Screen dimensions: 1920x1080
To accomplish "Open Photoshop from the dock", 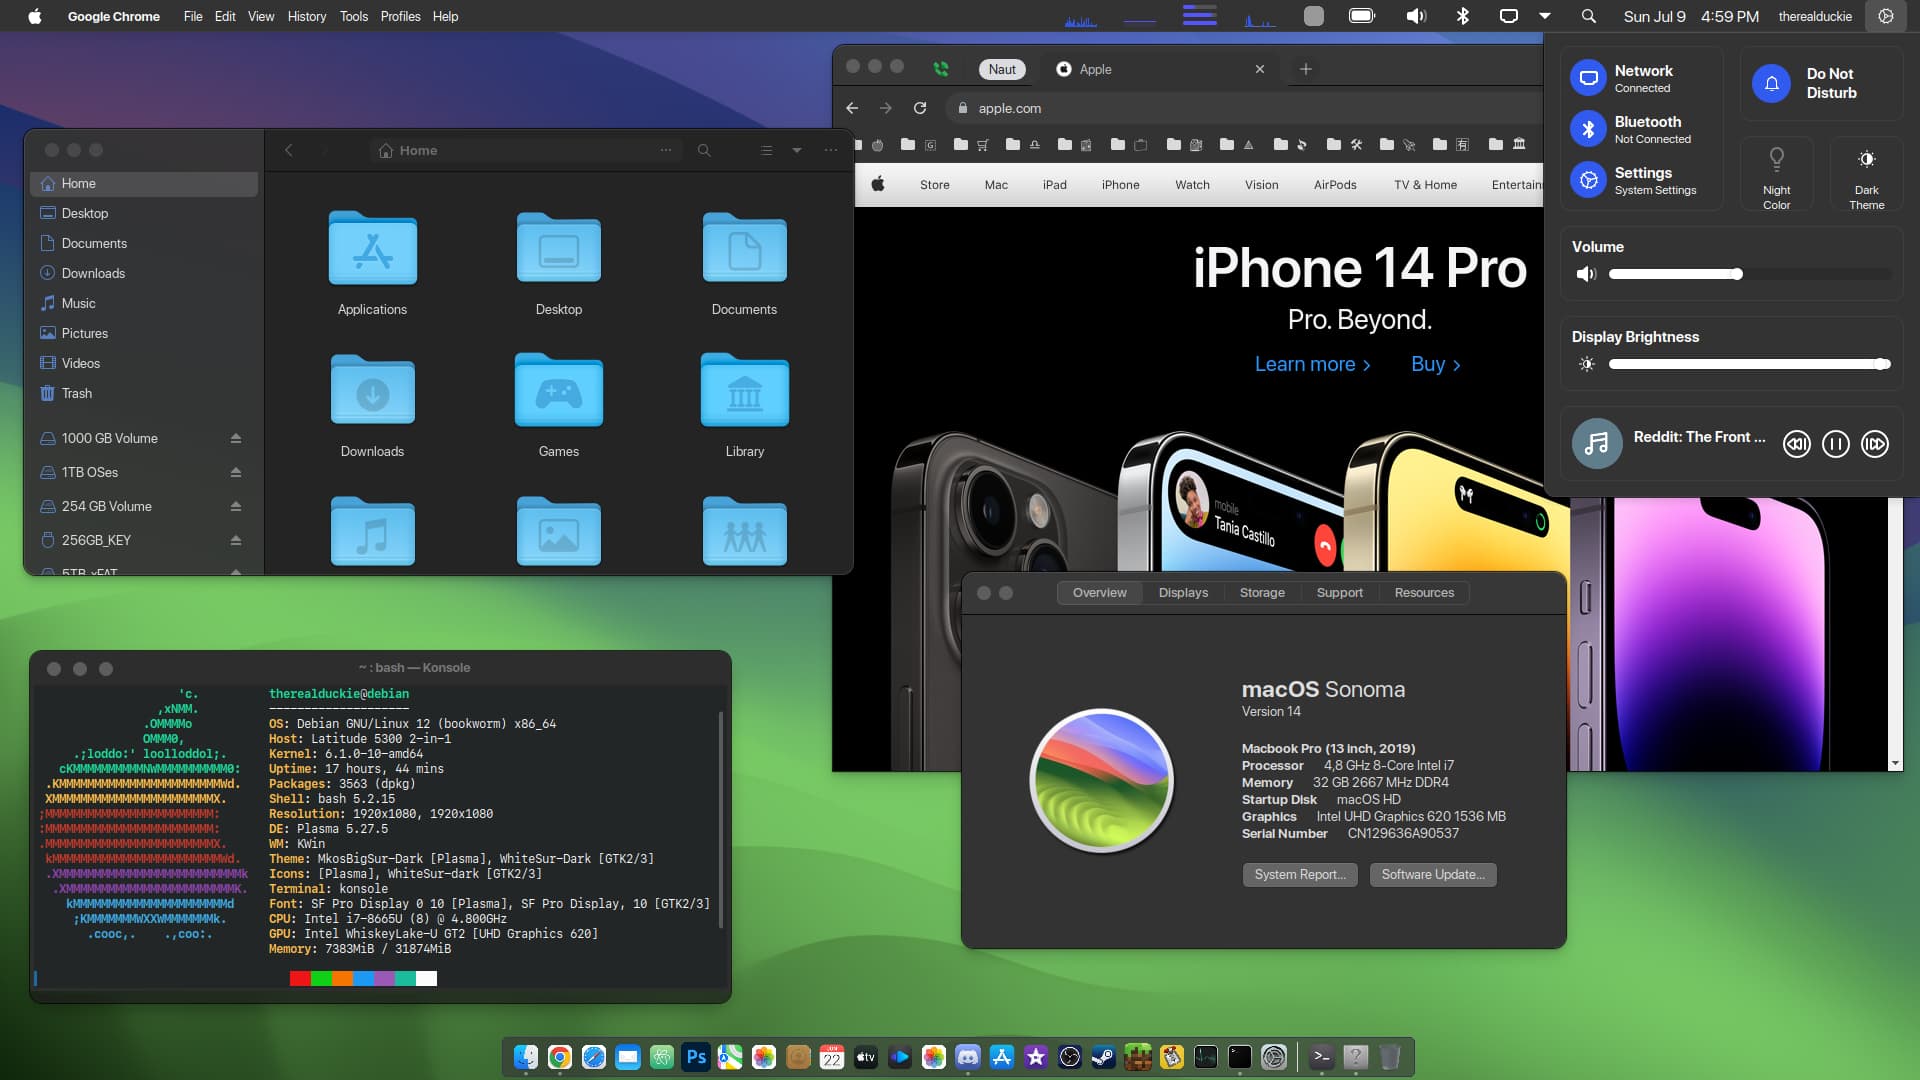I will (x=696, y=1057).
